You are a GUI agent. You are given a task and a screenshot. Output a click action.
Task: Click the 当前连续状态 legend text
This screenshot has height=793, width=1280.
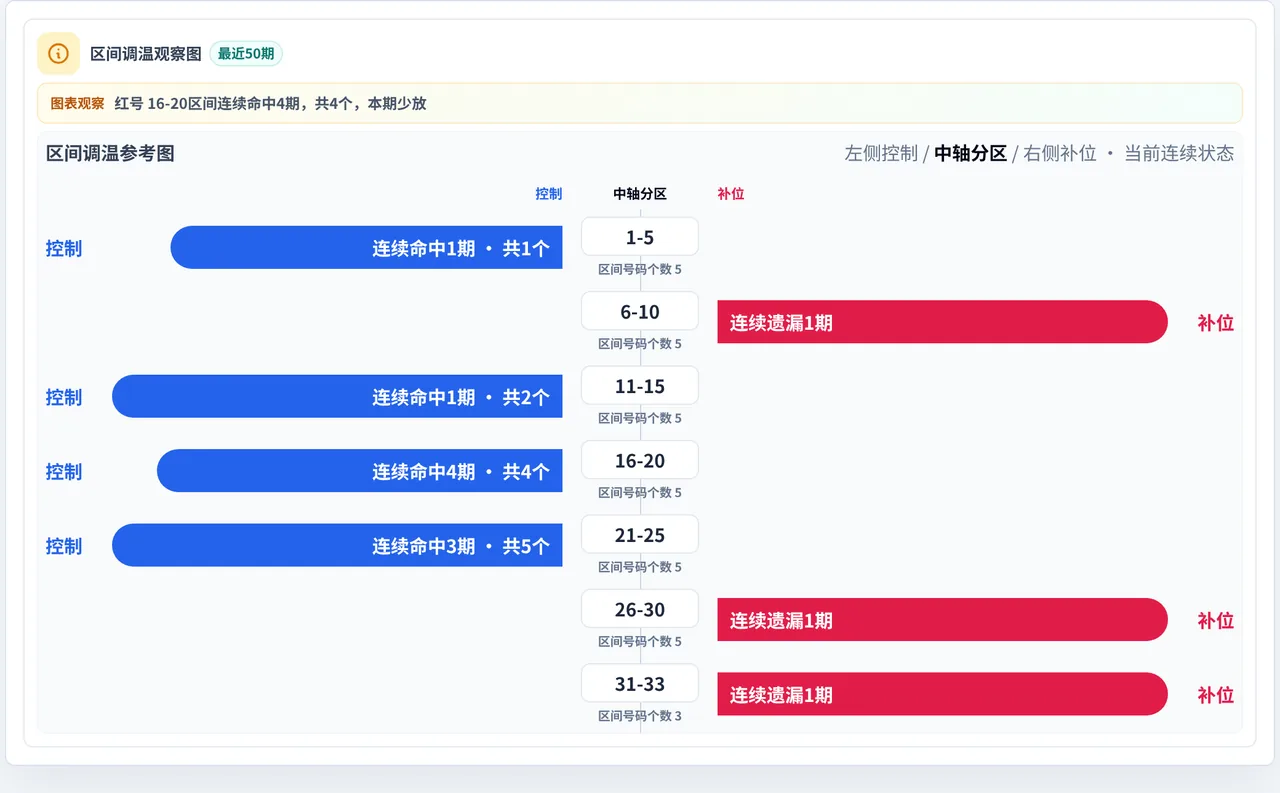[x=1179, y=153]
